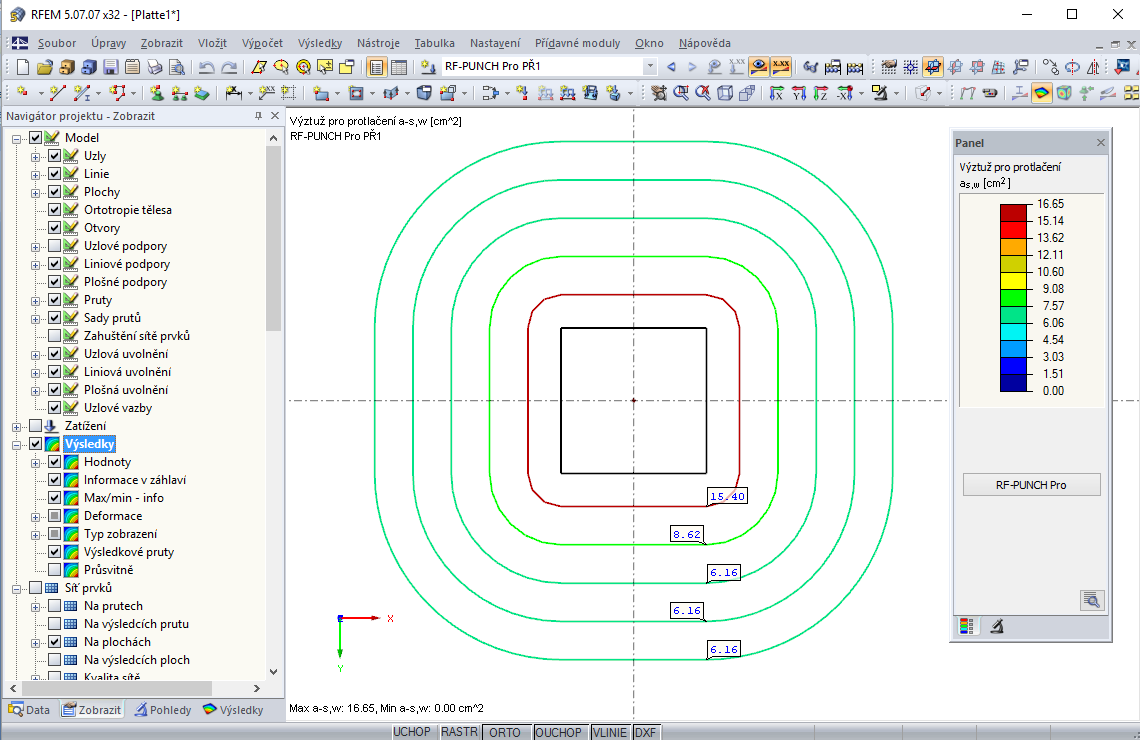View in Z direction
This screenshot has width=1140, height=740.
pos(821,93)
